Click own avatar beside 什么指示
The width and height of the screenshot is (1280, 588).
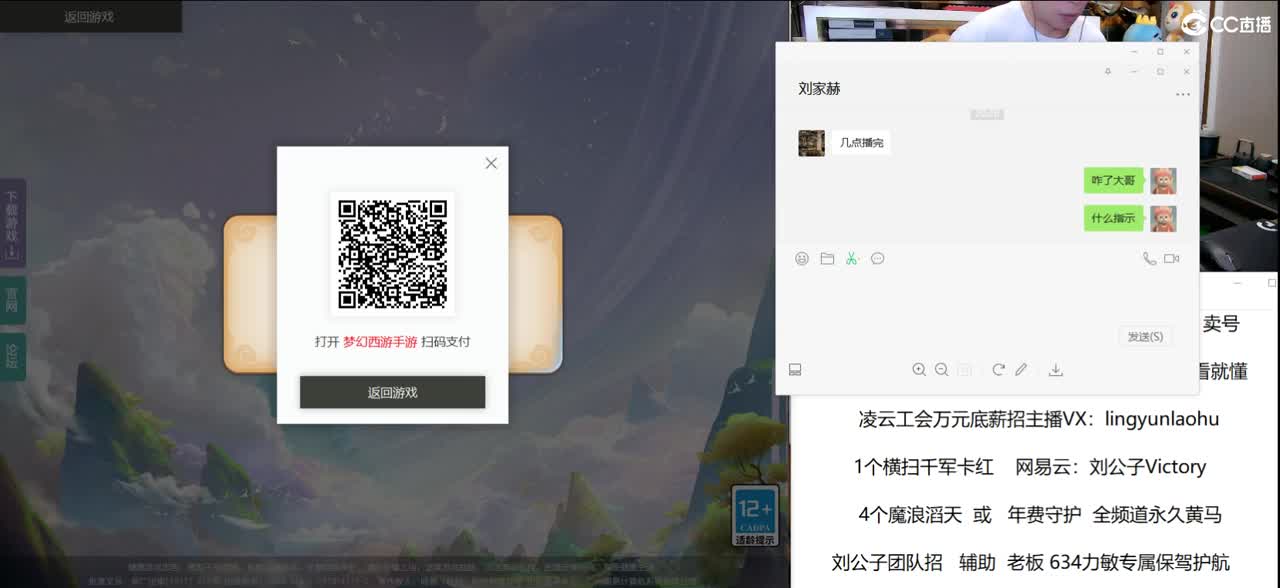point(1163,218)
